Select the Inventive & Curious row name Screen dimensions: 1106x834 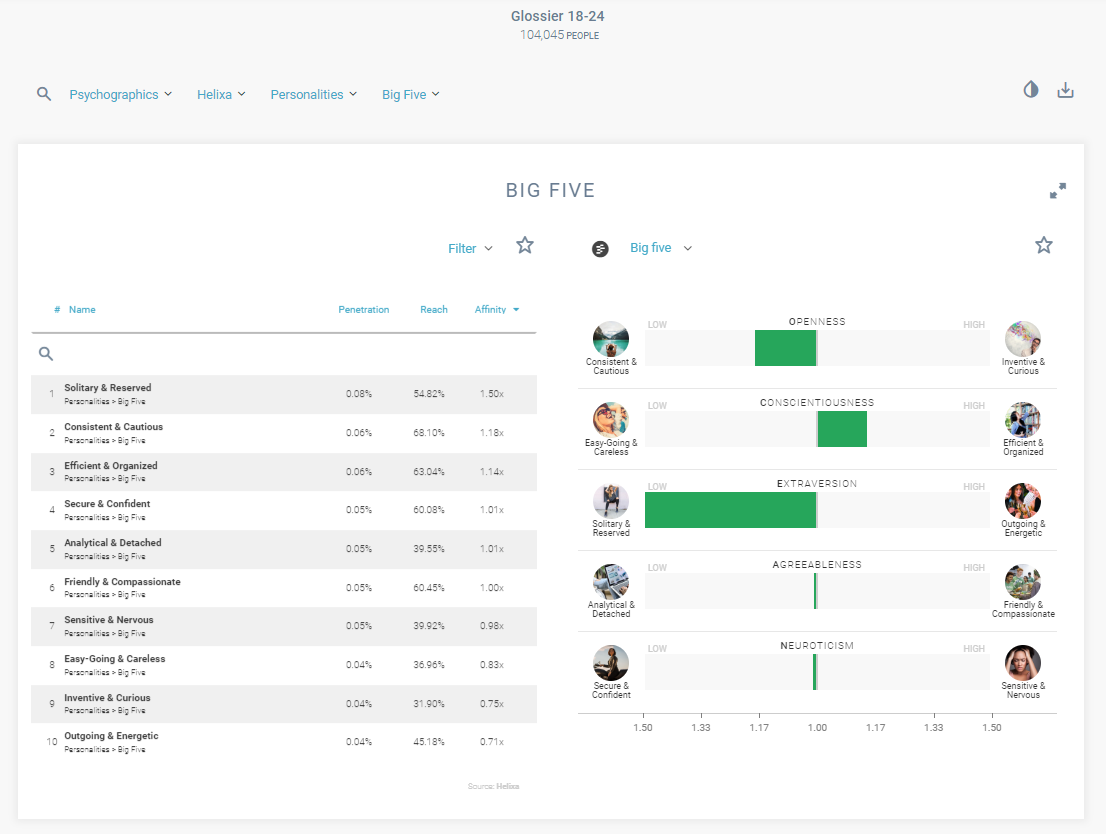pyautogui.click(x=107, y=697)
